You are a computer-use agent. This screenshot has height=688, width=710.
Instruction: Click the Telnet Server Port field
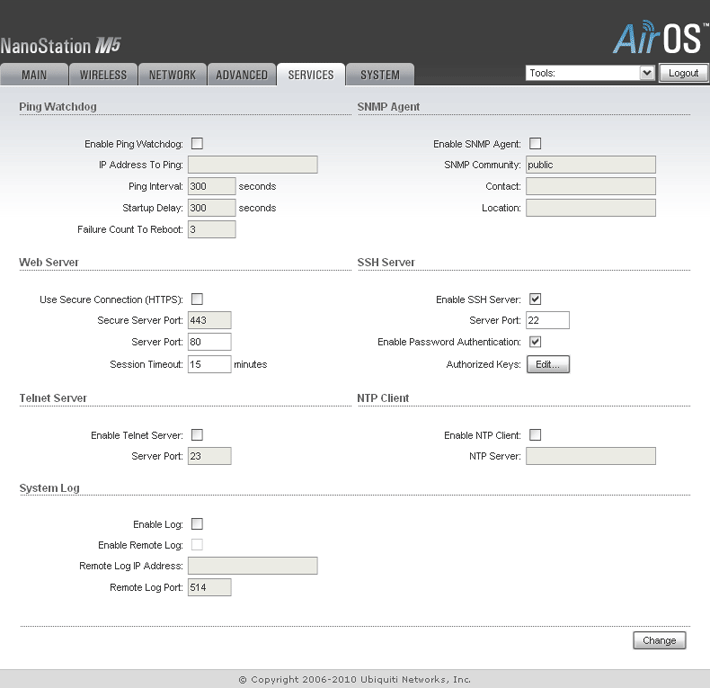210,456
